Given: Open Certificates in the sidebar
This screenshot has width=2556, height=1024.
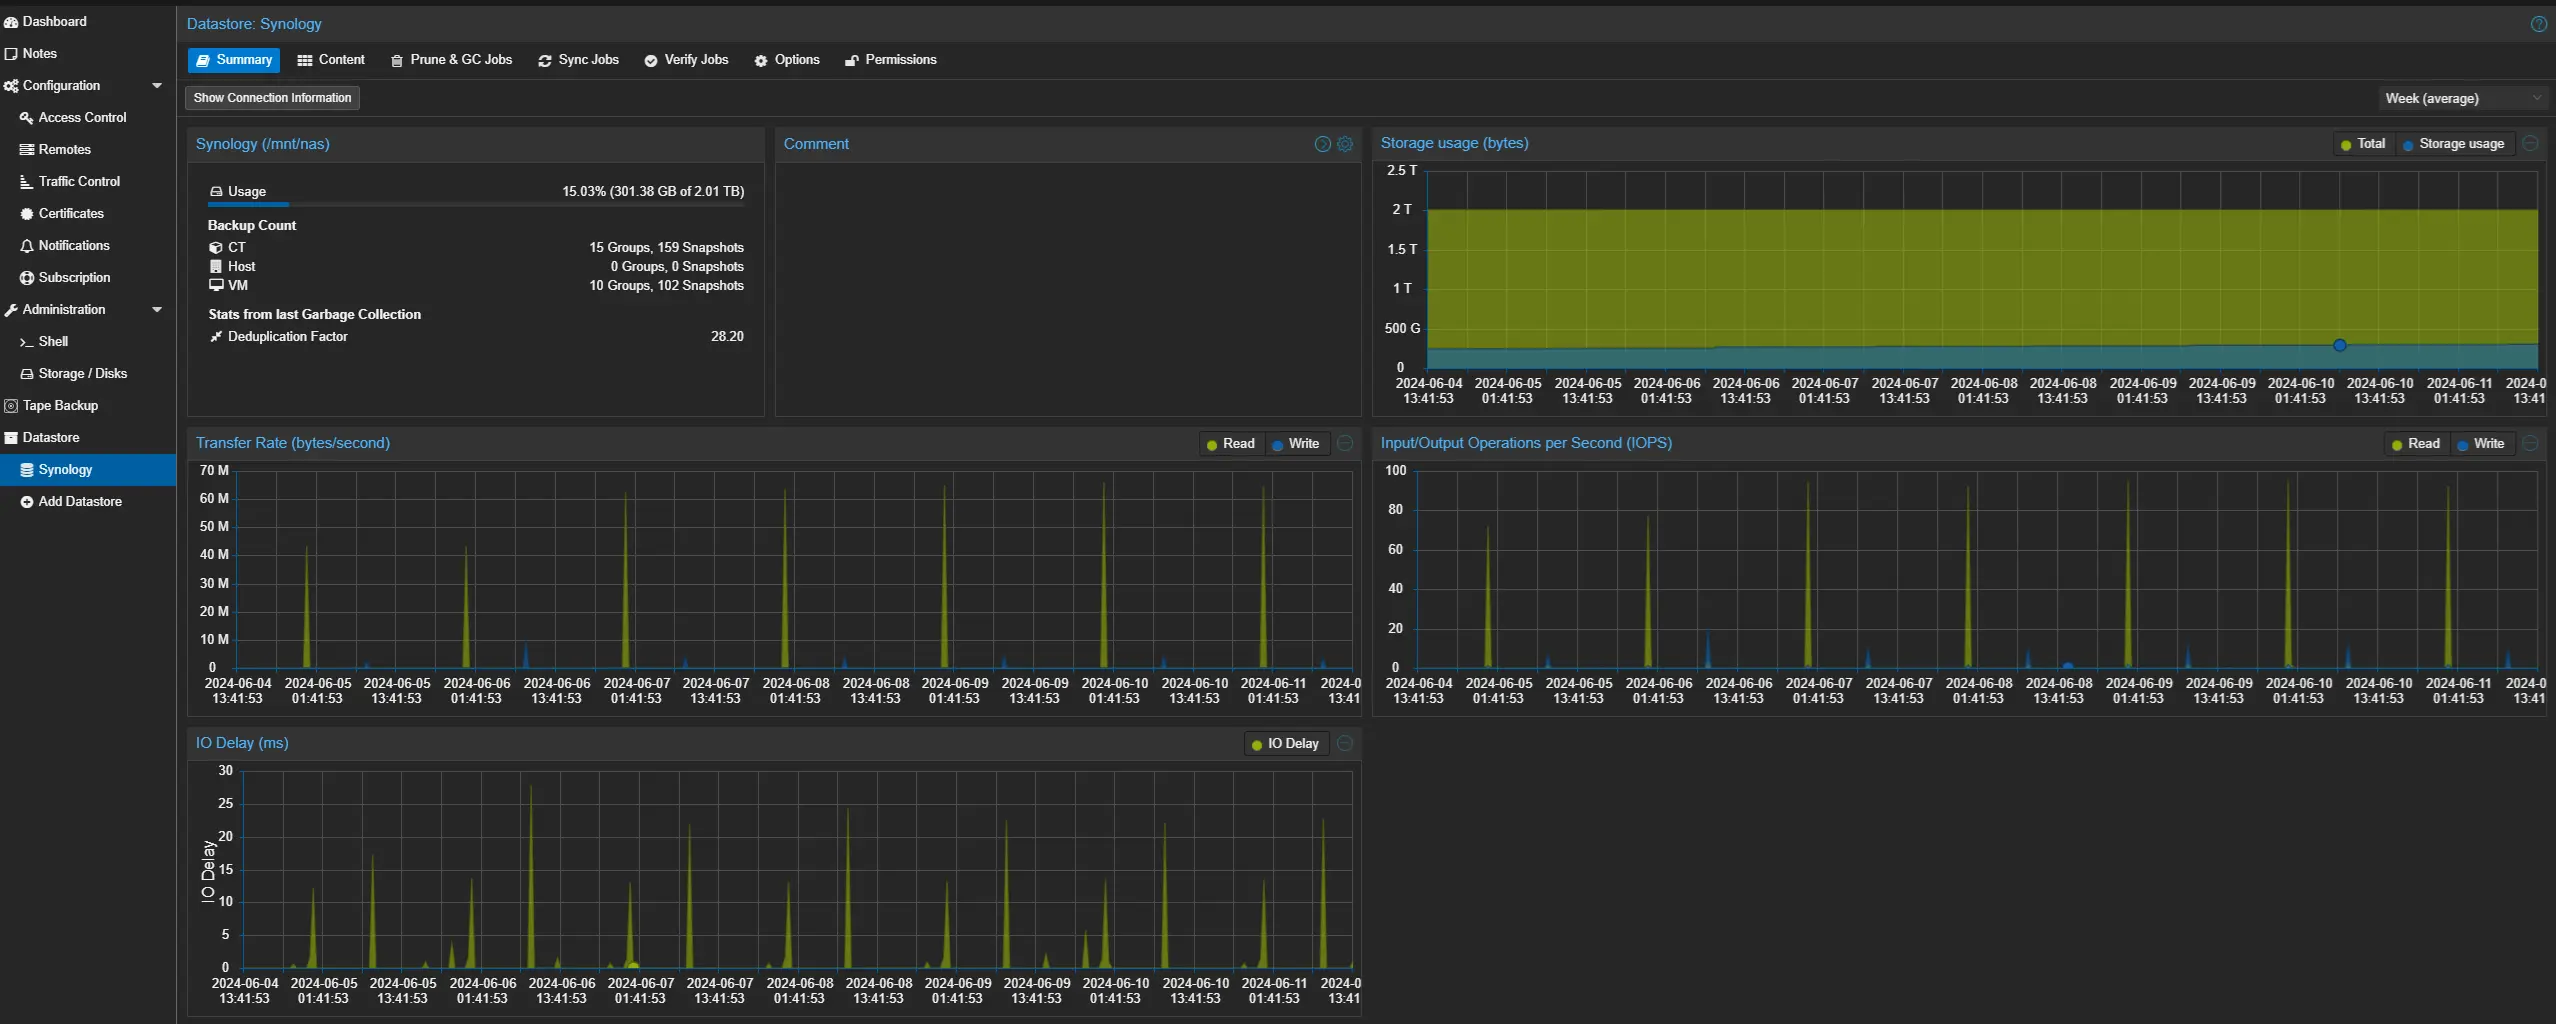Looking at the screenshot, I should click(70, 214).
